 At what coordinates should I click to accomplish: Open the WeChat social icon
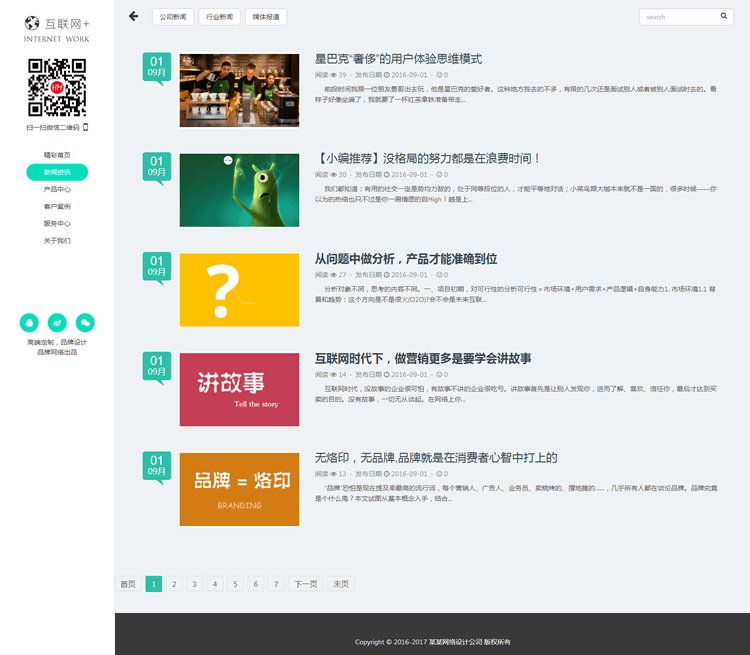[85, 323]
